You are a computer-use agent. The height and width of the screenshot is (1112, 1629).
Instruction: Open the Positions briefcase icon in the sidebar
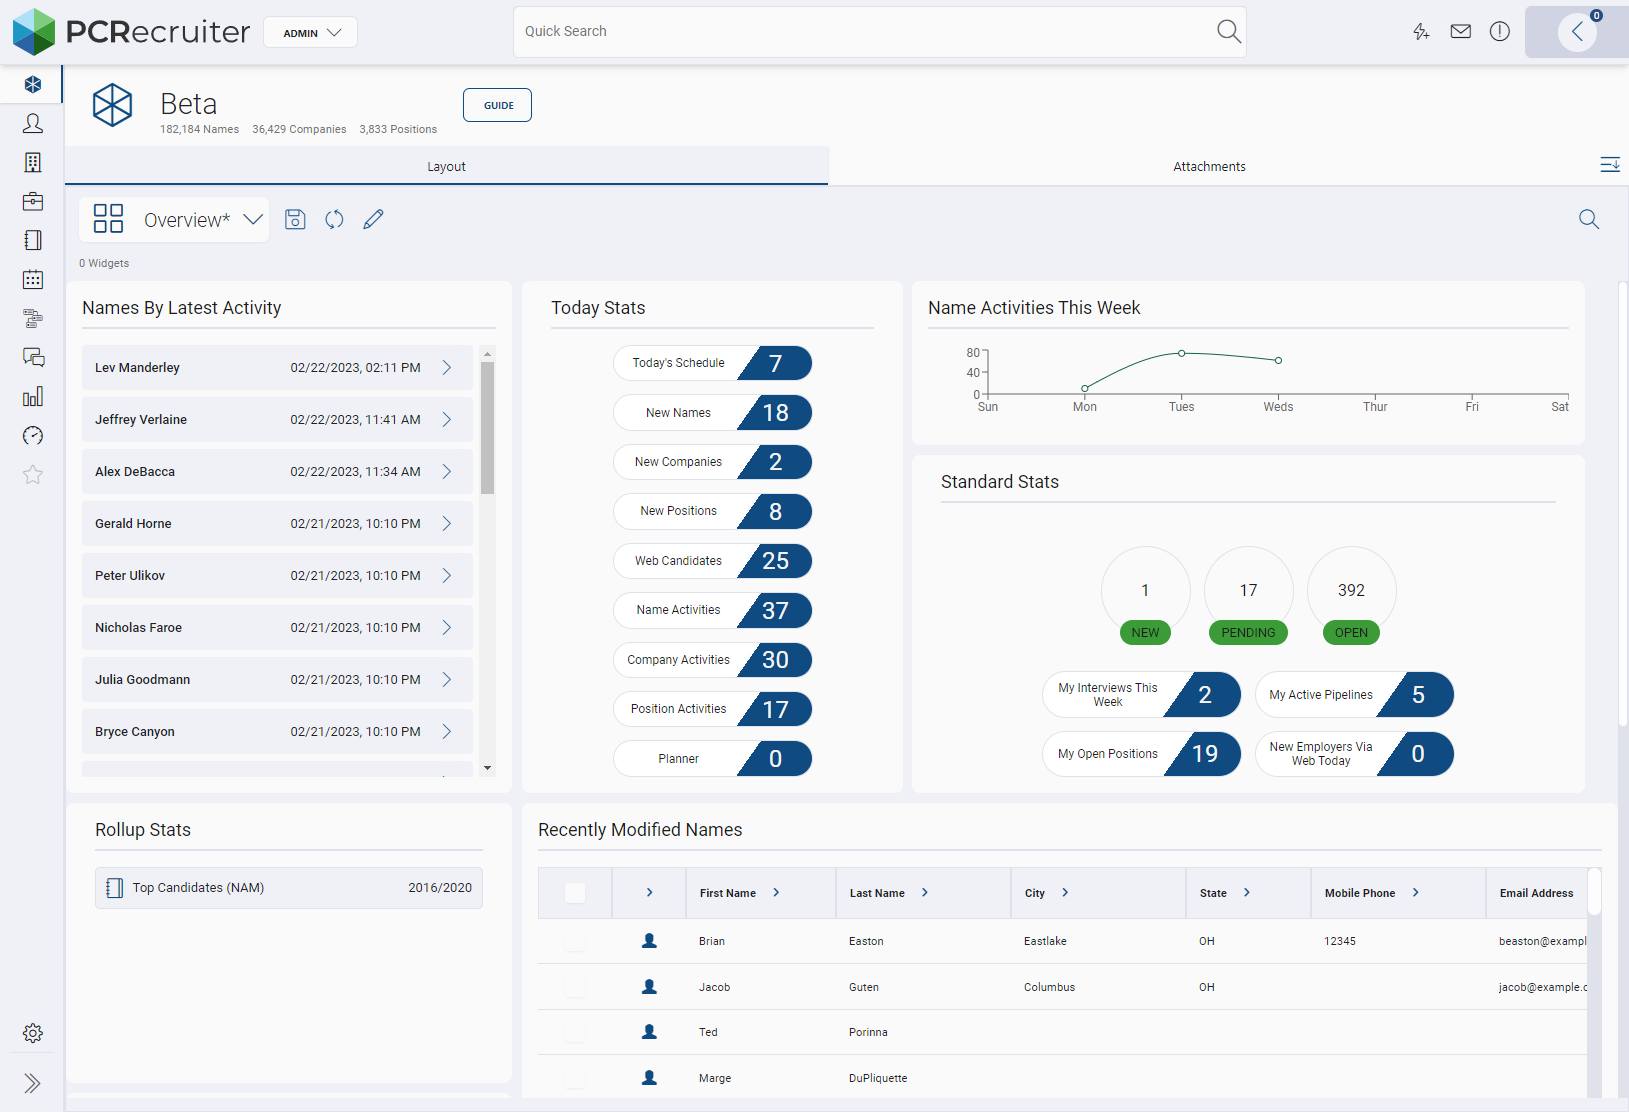(33, 201)
